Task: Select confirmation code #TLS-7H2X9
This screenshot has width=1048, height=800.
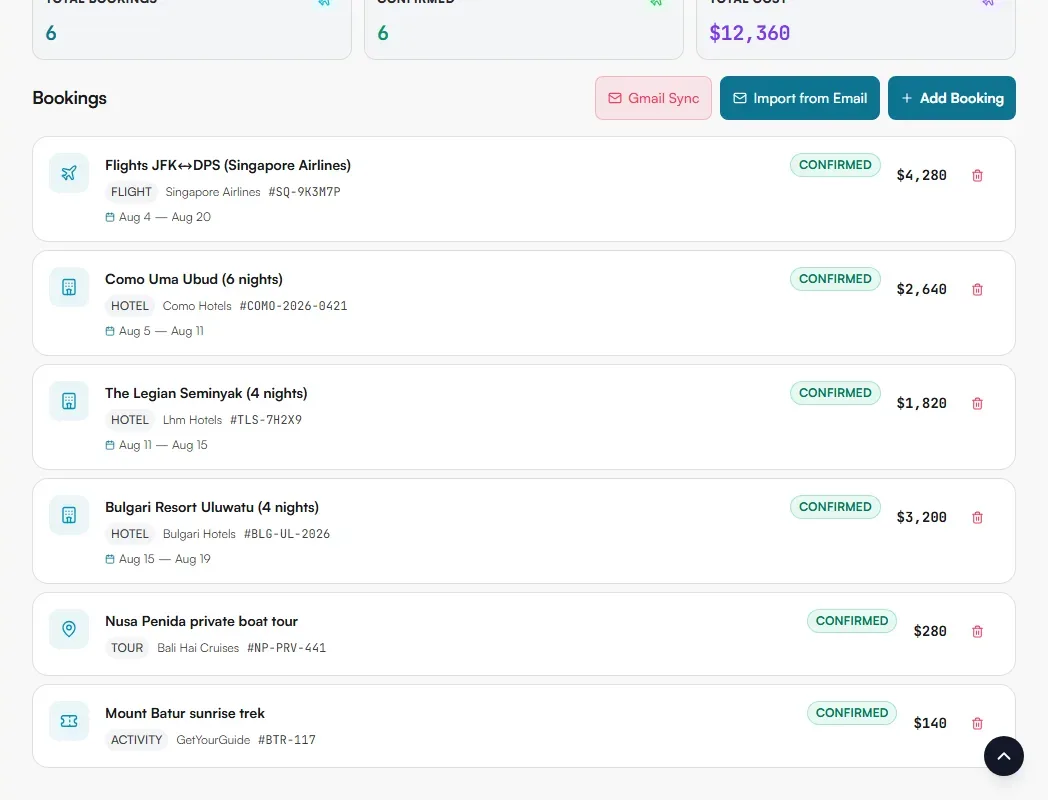Action: pos(266,420)
